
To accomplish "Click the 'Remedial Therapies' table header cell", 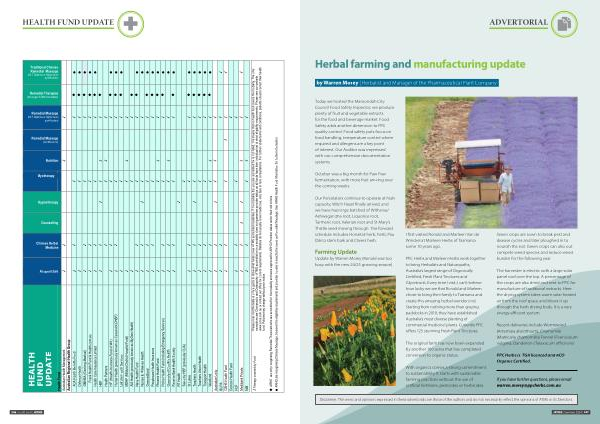I will tap(42, 95).
